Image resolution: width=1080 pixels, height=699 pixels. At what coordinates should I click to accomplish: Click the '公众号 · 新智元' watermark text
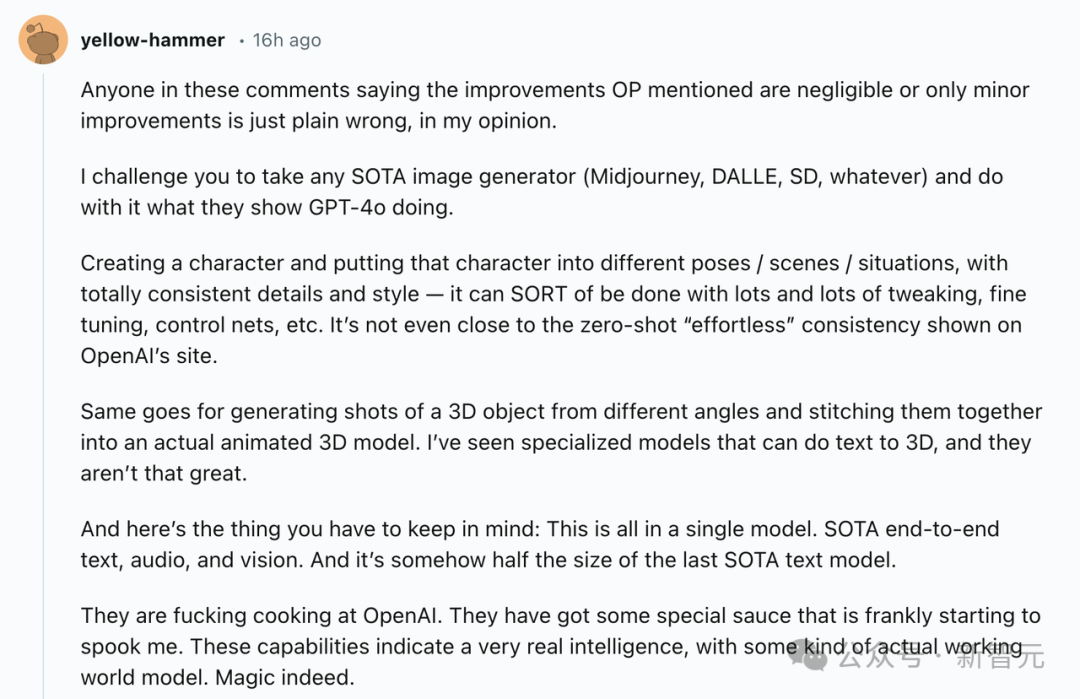[x=940, y=658]
